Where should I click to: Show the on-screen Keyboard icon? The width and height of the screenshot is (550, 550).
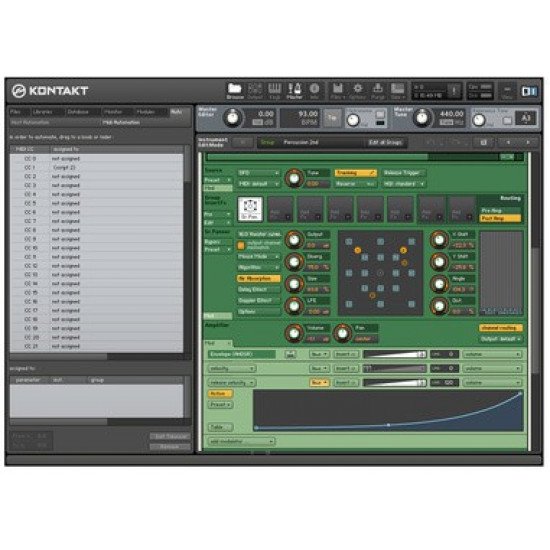[275, 91]
